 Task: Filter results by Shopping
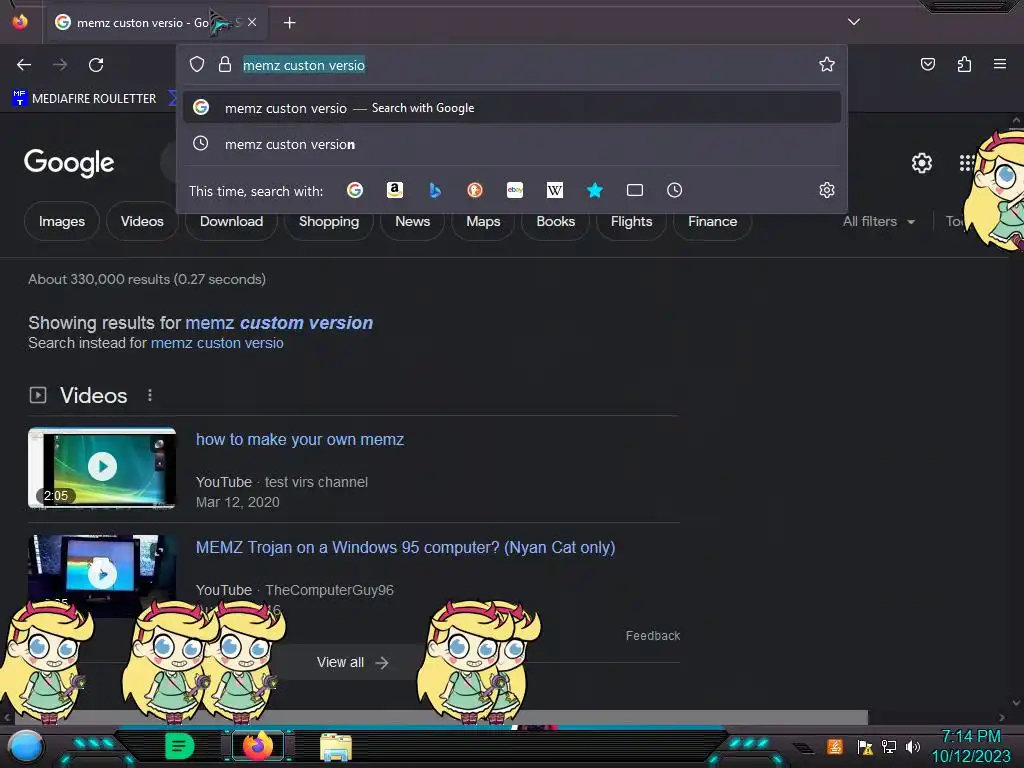tap(328, 221)
